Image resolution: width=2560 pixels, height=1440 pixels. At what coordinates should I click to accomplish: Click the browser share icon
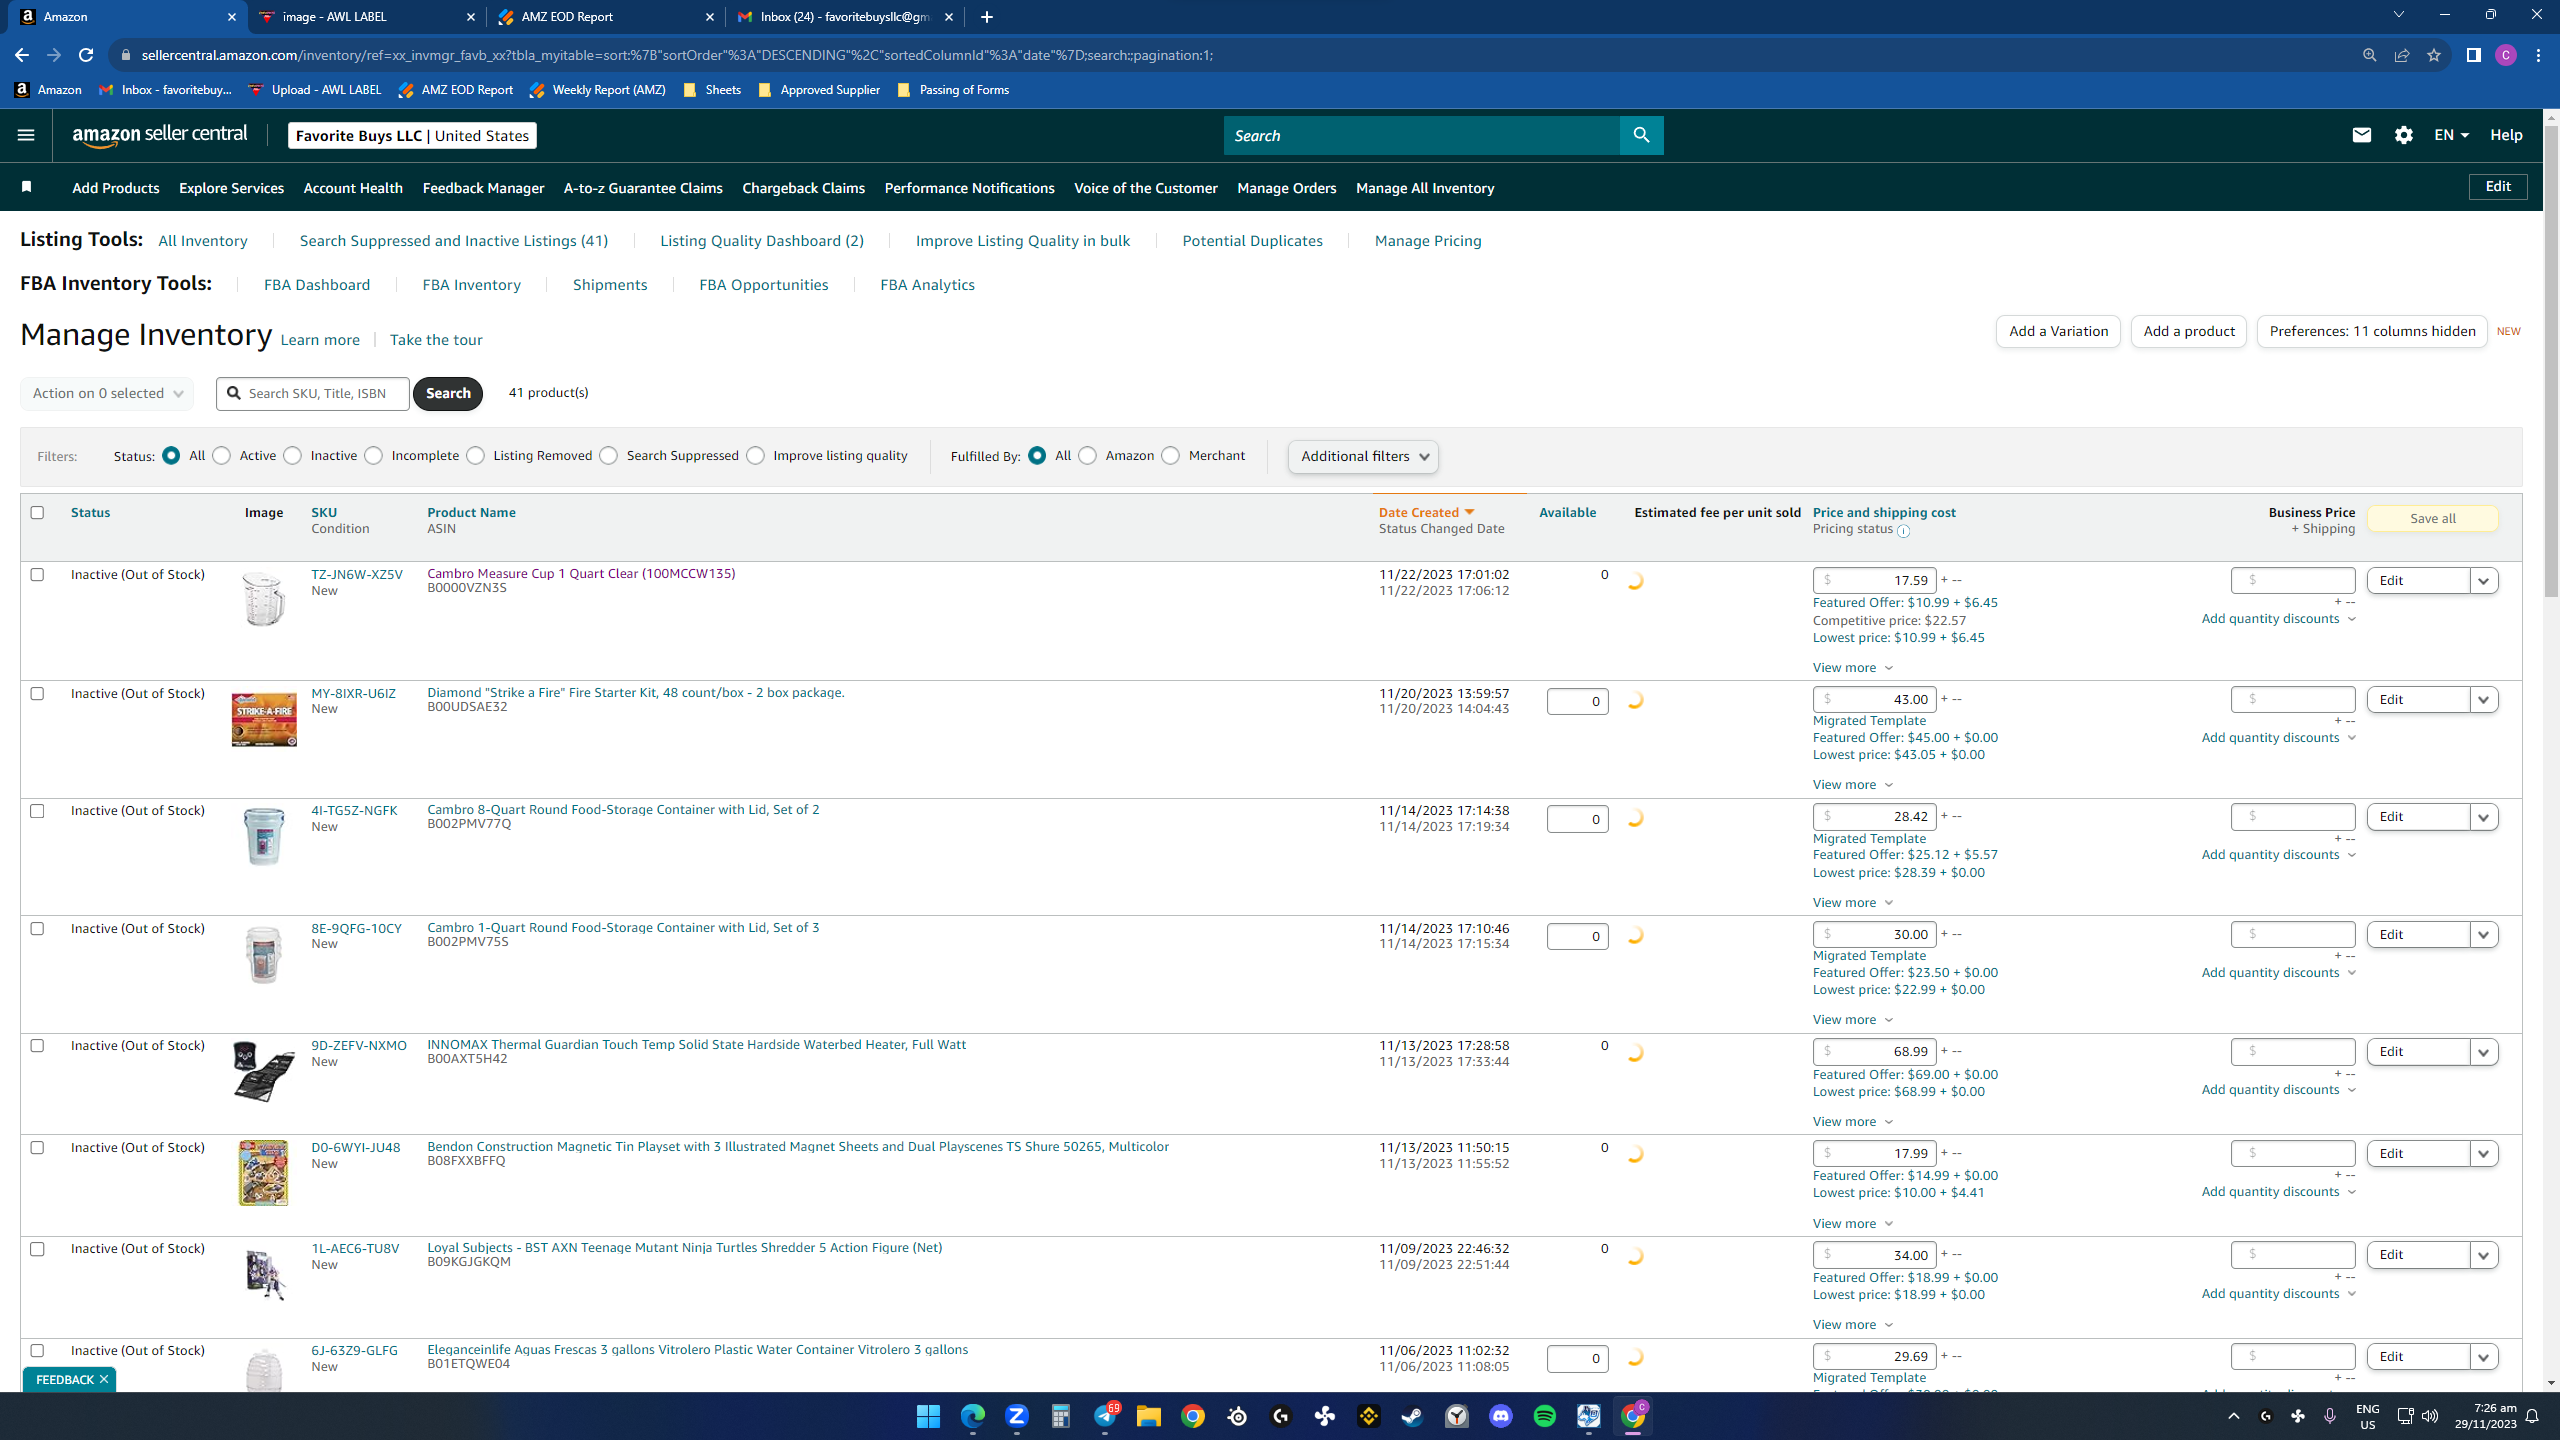point(2402,55)
